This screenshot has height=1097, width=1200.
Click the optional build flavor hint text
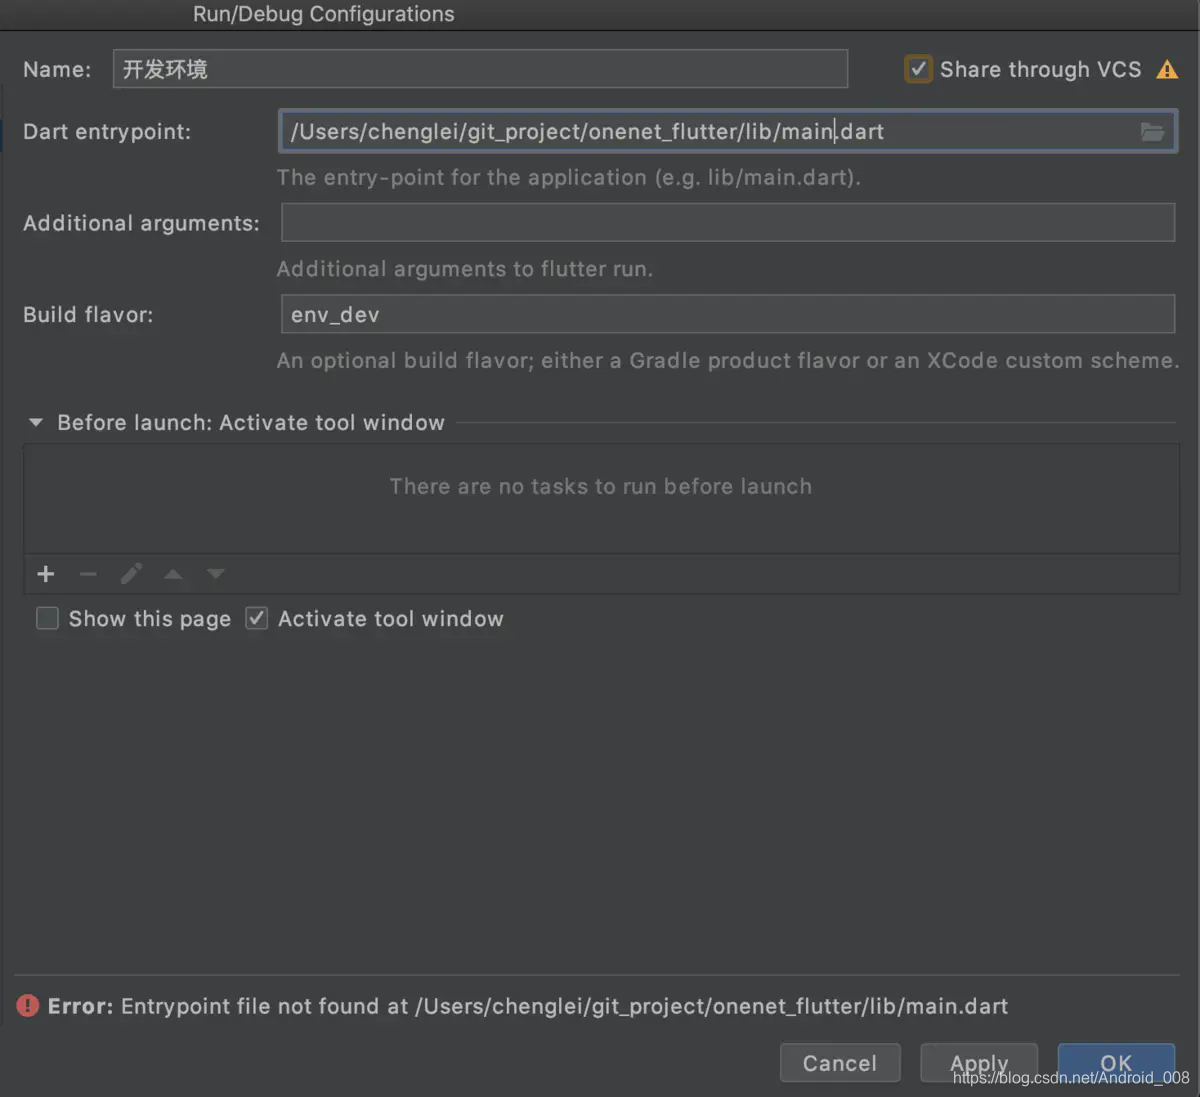click(728, 361)
